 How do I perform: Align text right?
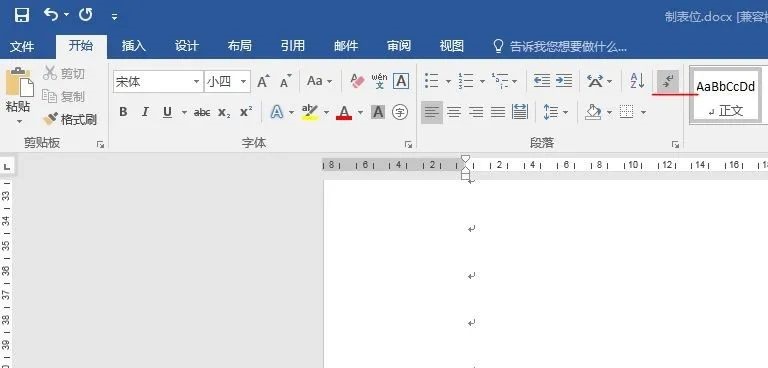pyautogui.click(x=476, y=113)
